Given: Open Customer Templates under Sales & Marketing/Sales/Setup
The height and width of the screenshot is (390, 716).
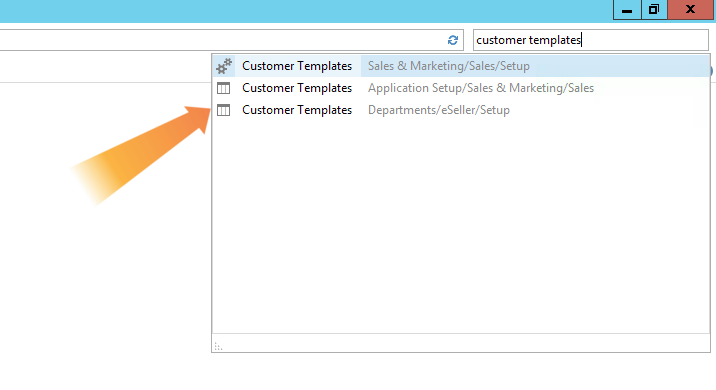Looking at the screenshot, I should (461, 66).
